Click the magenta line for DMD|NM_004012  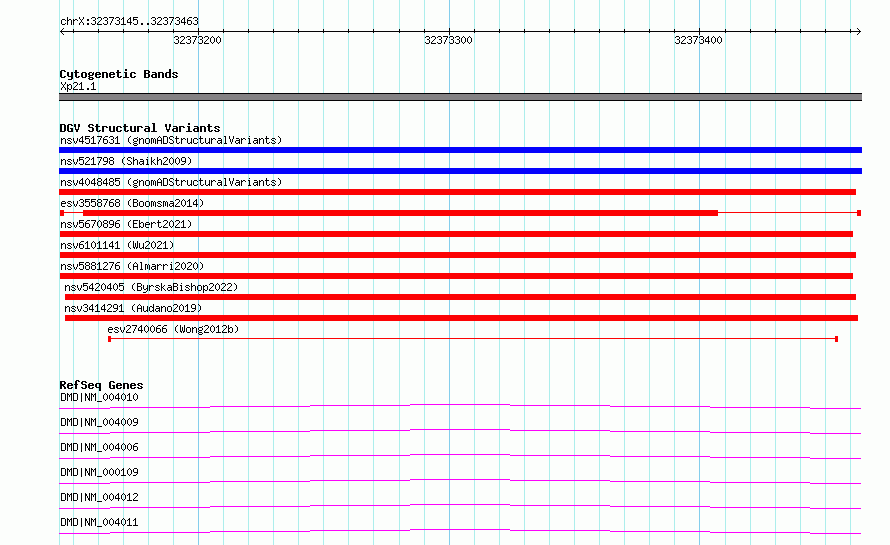pyautogui.click(x=460, y=505)
